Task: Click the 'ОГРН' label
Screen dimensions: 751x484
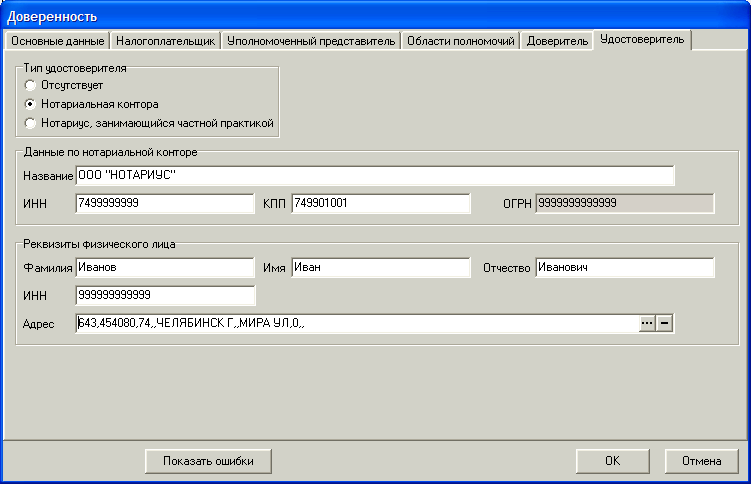Action: pos(517,204)
